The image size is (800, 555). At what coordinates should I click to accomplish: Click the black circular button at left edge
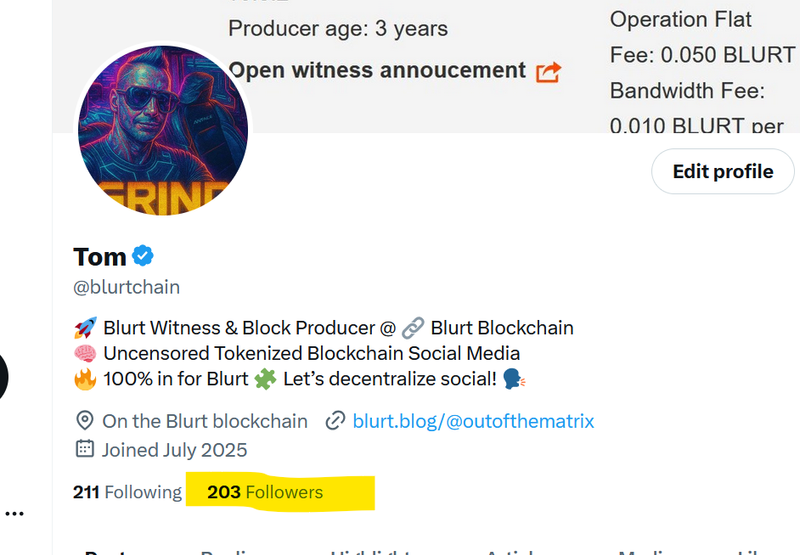pyautogui.click(x=3, y=376)
